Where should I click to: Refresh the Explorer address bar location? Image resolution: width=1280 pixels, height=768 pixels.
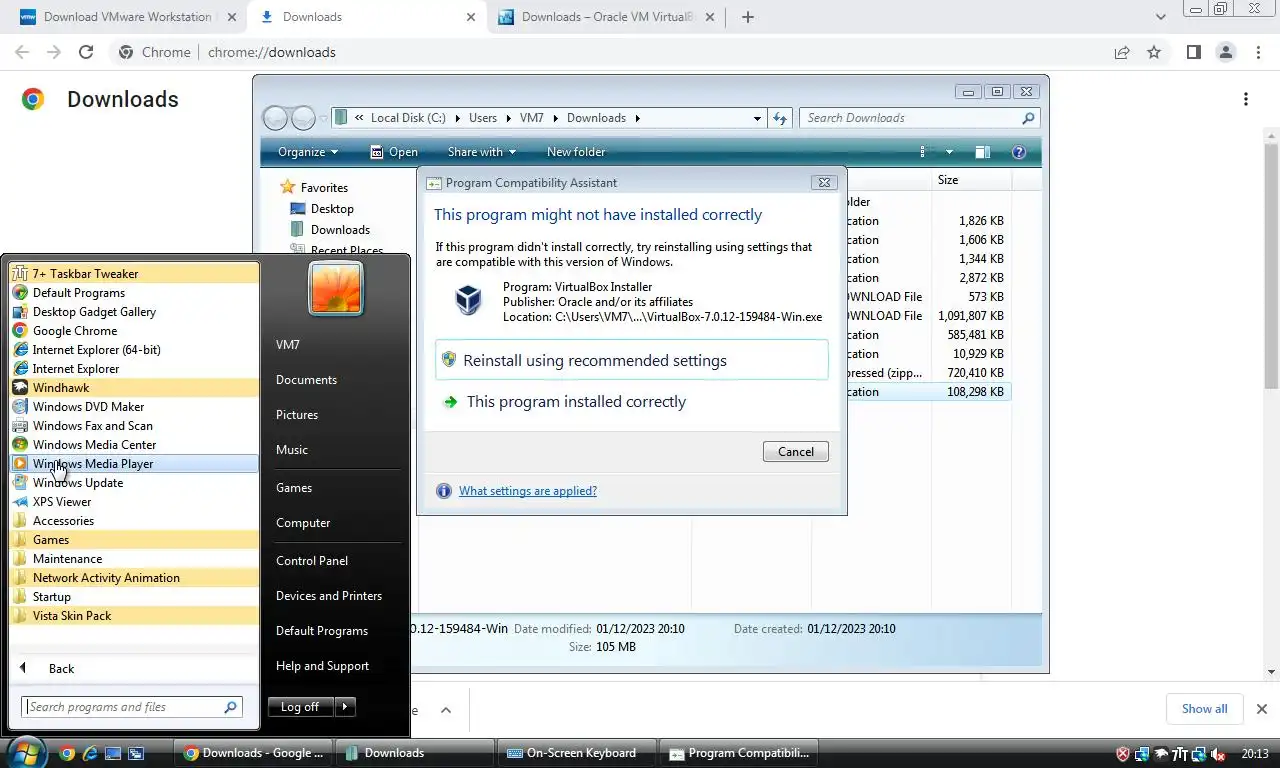(781, 118)
